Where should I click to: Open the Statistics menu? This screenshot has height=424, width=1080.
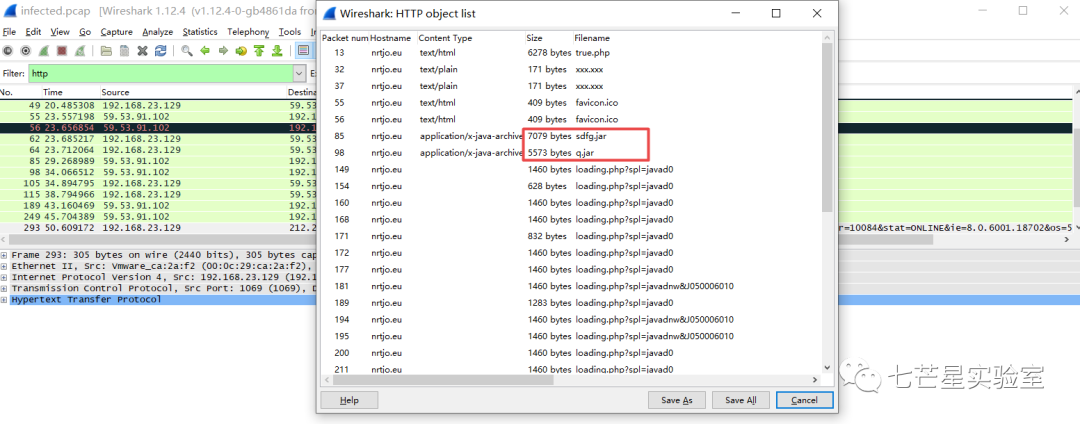(x=200, y=32)
